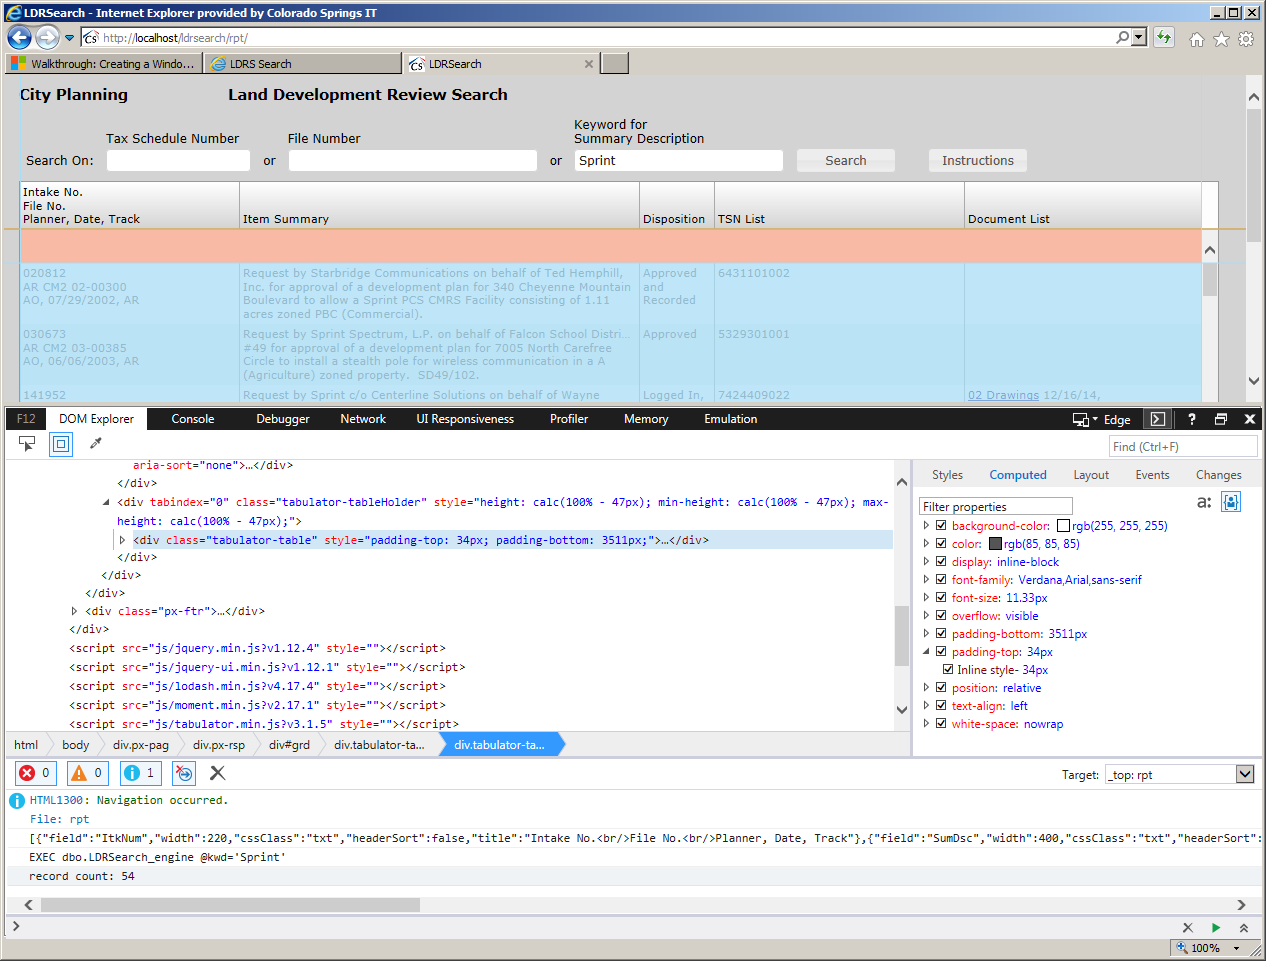Toggle element highlighting in DOM Explorer

click(x=60, y=444)
